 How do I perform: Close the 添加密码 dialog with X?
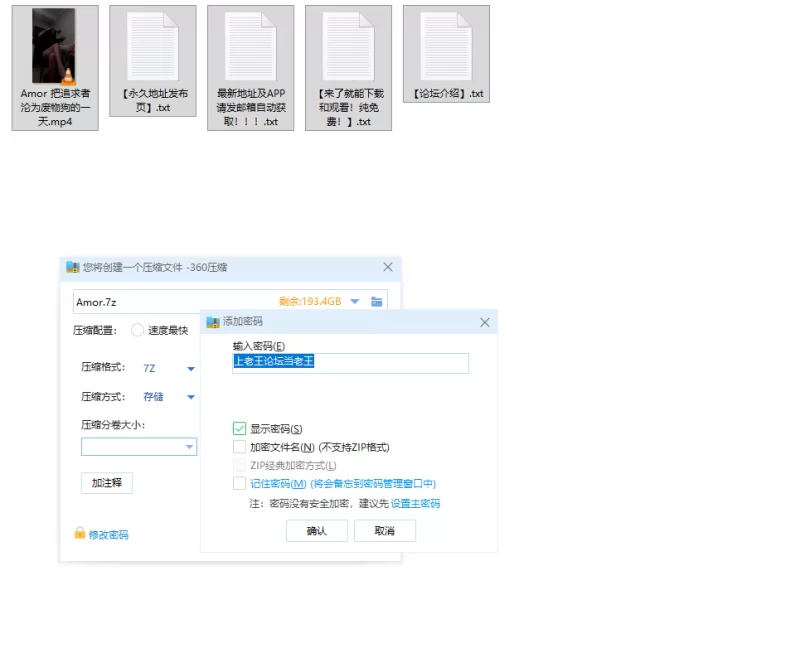485,322
